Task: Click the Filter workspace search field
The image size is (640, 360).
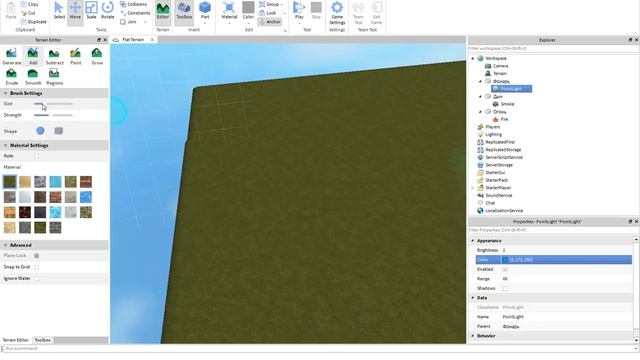Action: coord(553,49)
